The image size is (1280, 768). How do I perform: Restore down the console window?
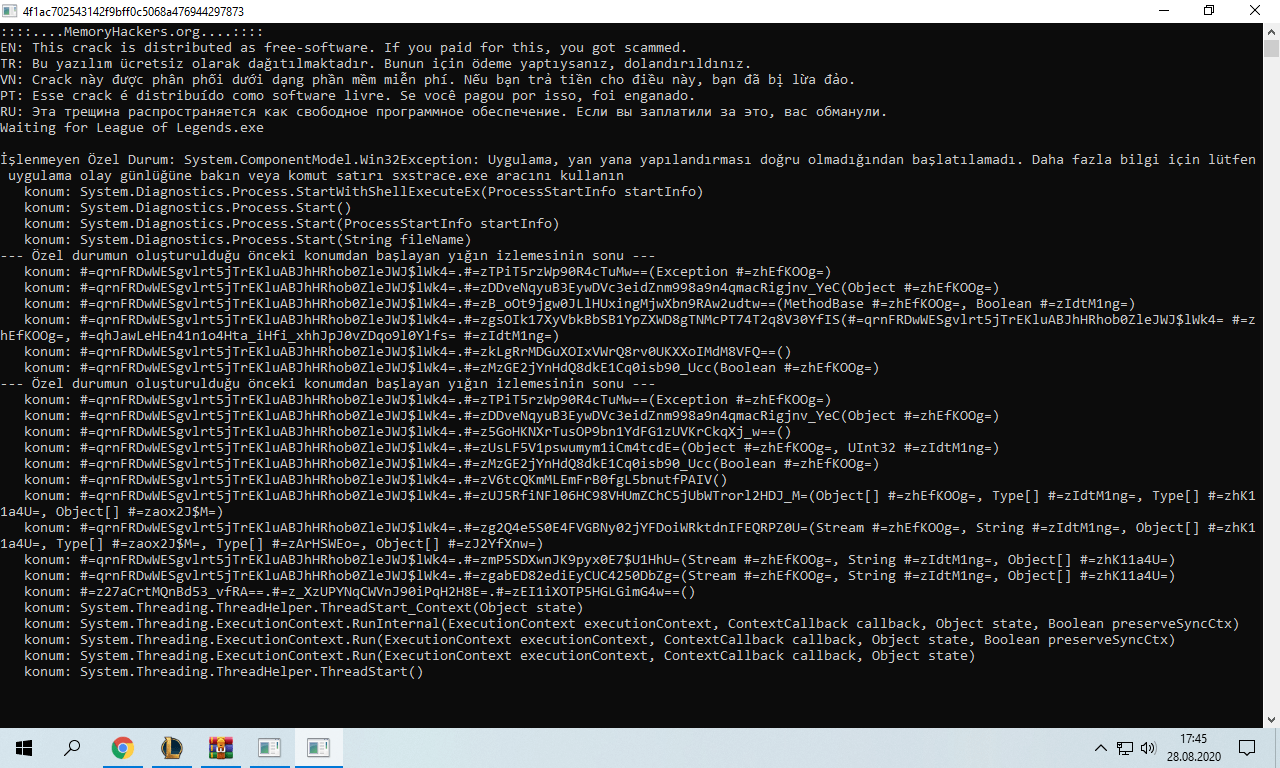(x=1209, y=11)
